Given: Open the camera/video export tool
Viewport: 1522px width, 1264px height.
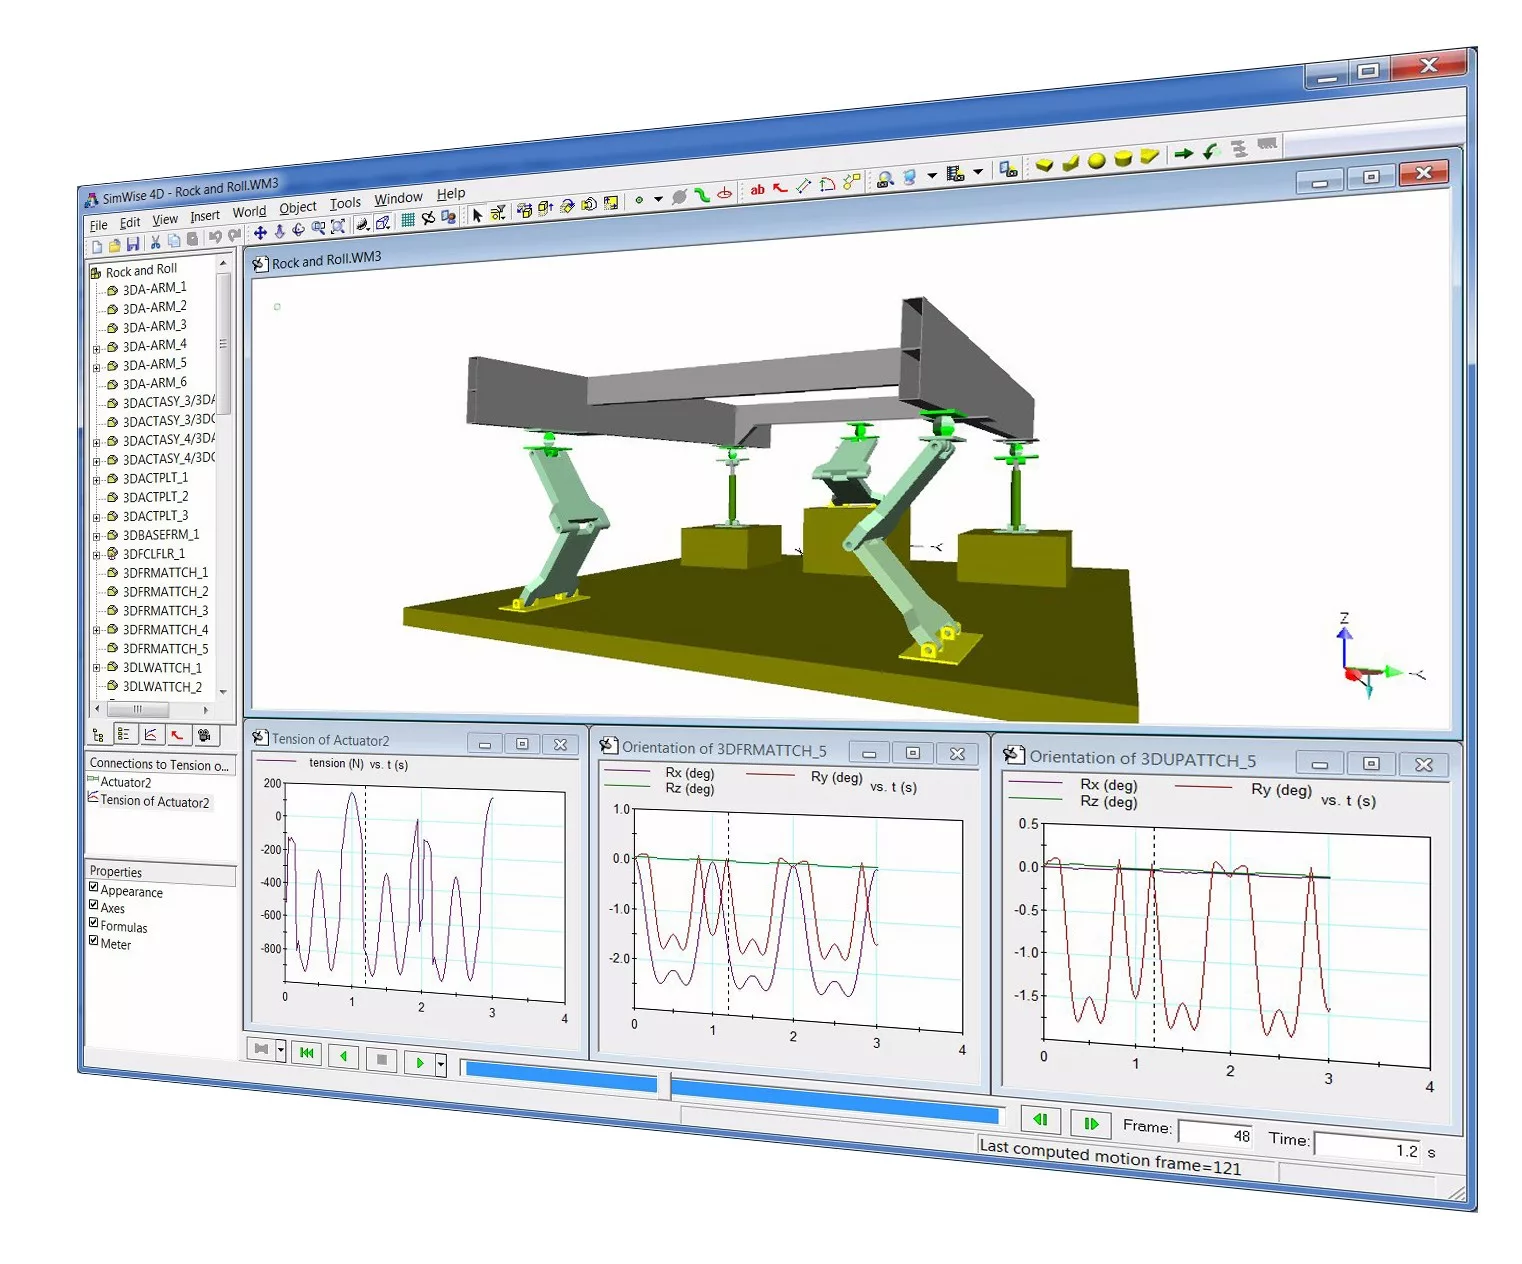Looking at the screenshot, I should 957,175.
